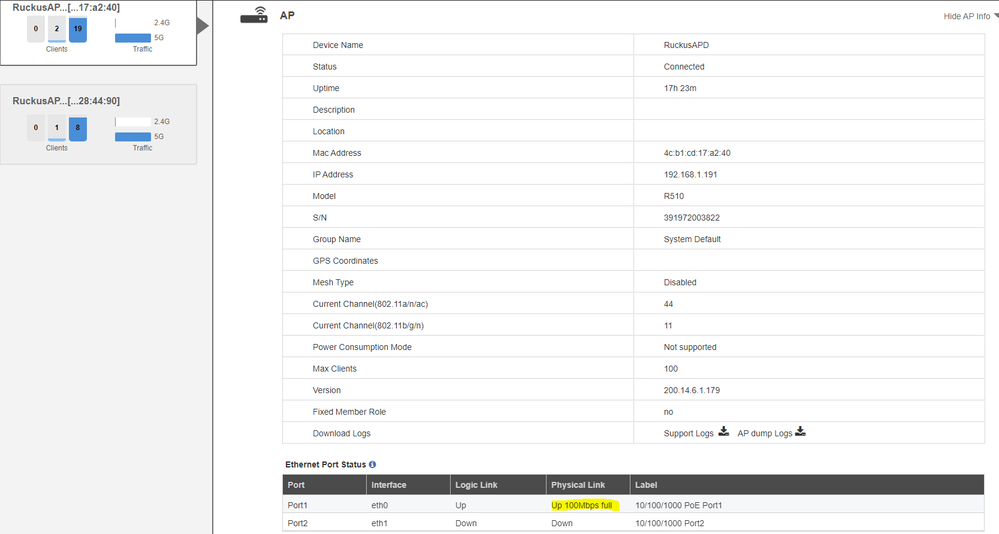This screenshot has height=534, width=999.
Task: Click the 5G traffic bar on first AP
Action: (133, 38)
